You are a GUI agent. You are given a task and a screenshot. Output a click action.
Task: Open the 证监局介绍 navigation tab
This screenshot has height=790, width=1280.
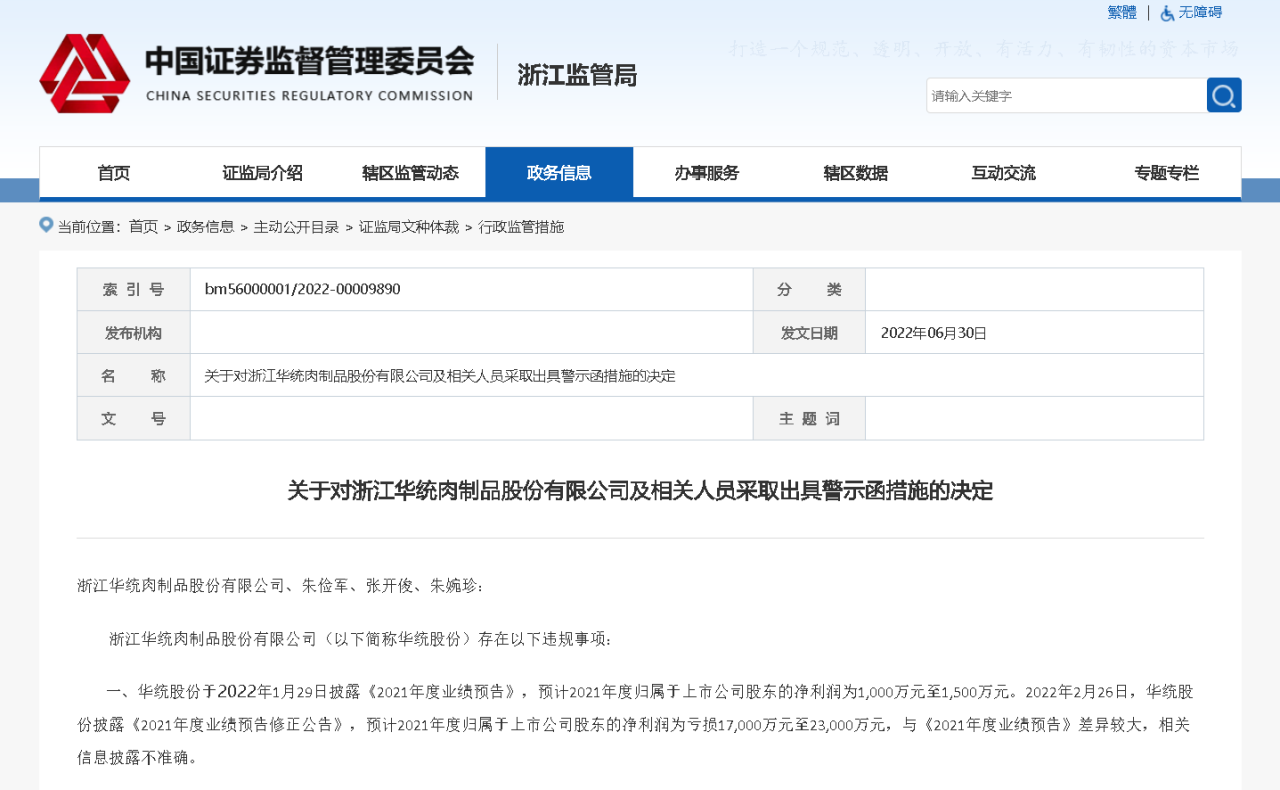[x=262, y=173]
